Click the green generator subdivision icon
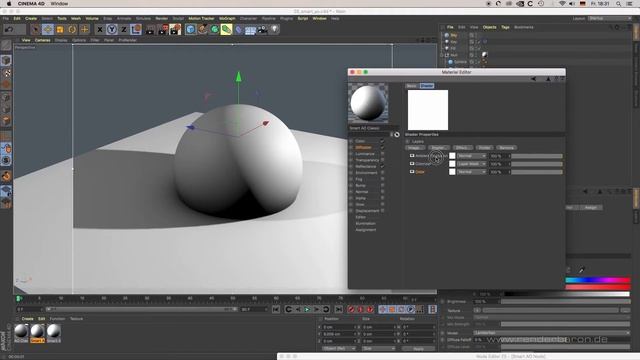The height and width of the screenshot is (360, 640). coord(214,29)
